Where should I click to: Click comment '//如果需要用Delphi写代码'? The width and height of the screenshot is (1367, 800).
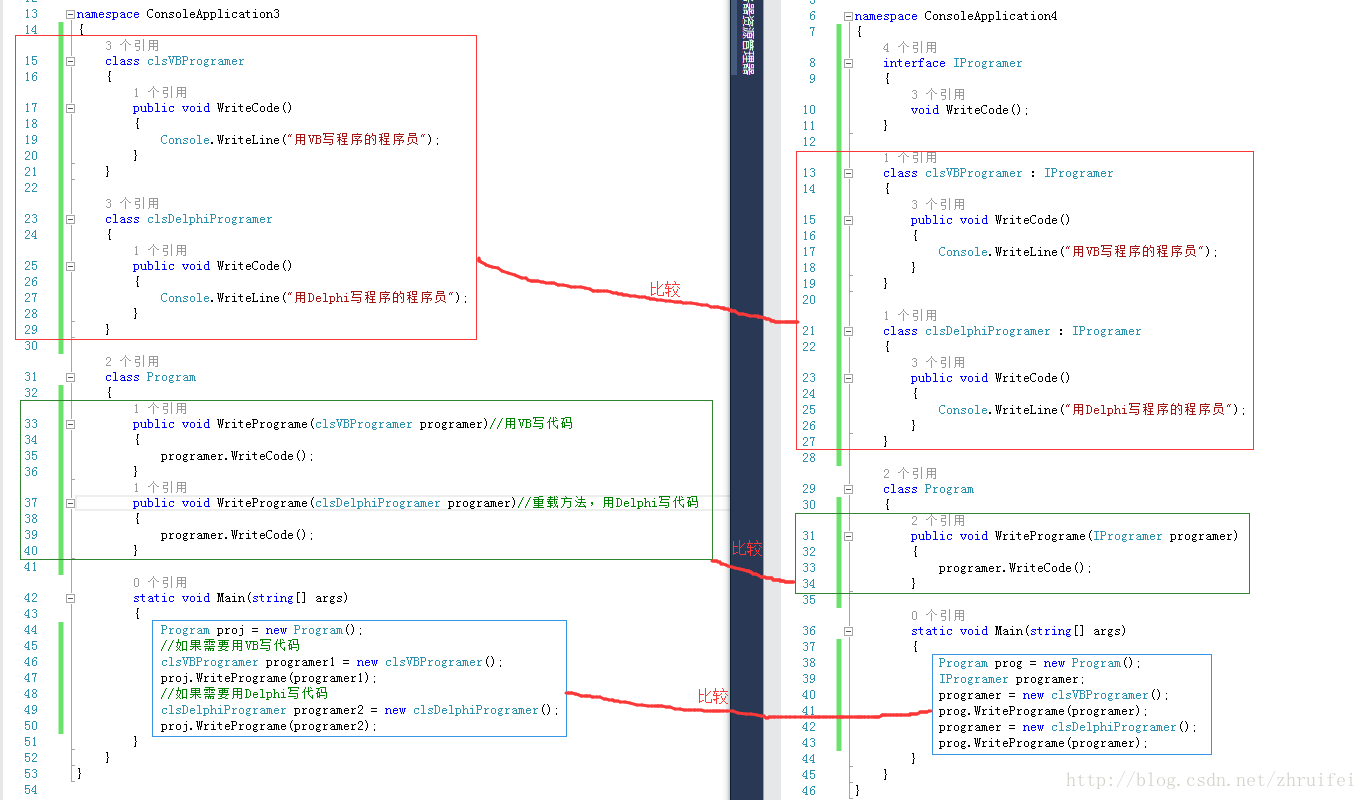244,694
